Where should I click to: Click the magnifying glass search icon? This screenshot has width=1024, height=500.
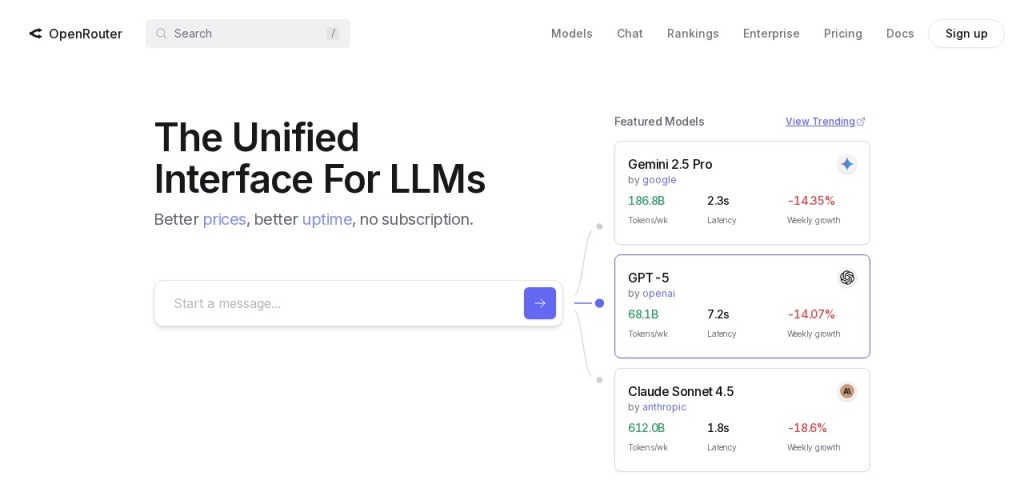click(x=161, y=34)
